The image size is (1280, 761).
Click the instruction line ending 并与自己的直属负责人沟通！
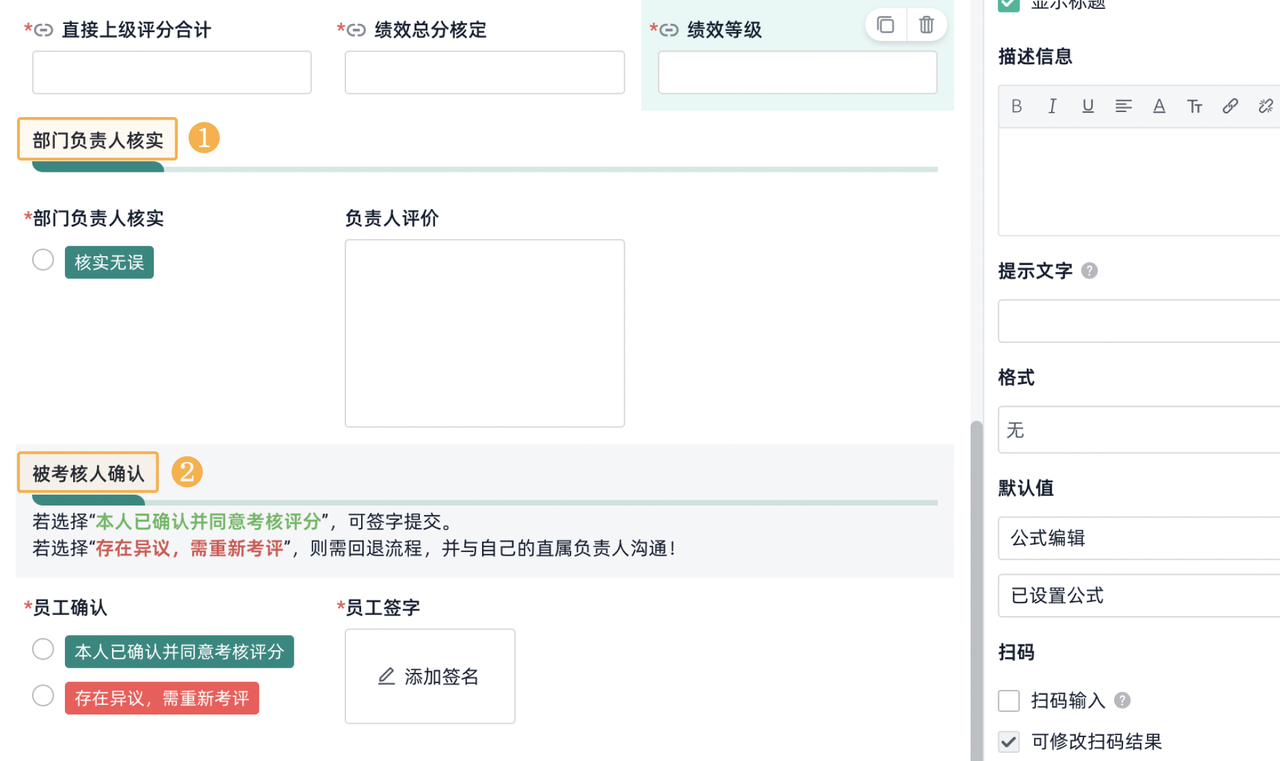(x=356, y=548)
